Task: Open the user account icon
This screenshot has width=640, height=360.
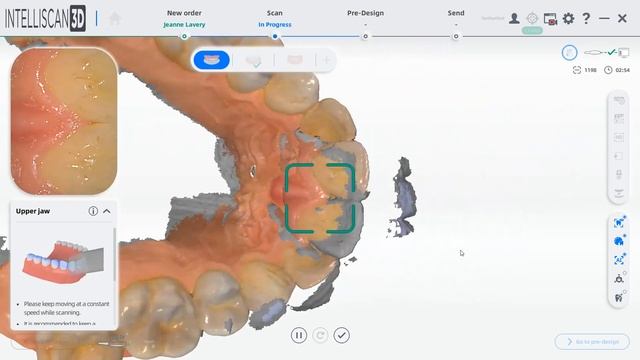Action: [514, 18]
